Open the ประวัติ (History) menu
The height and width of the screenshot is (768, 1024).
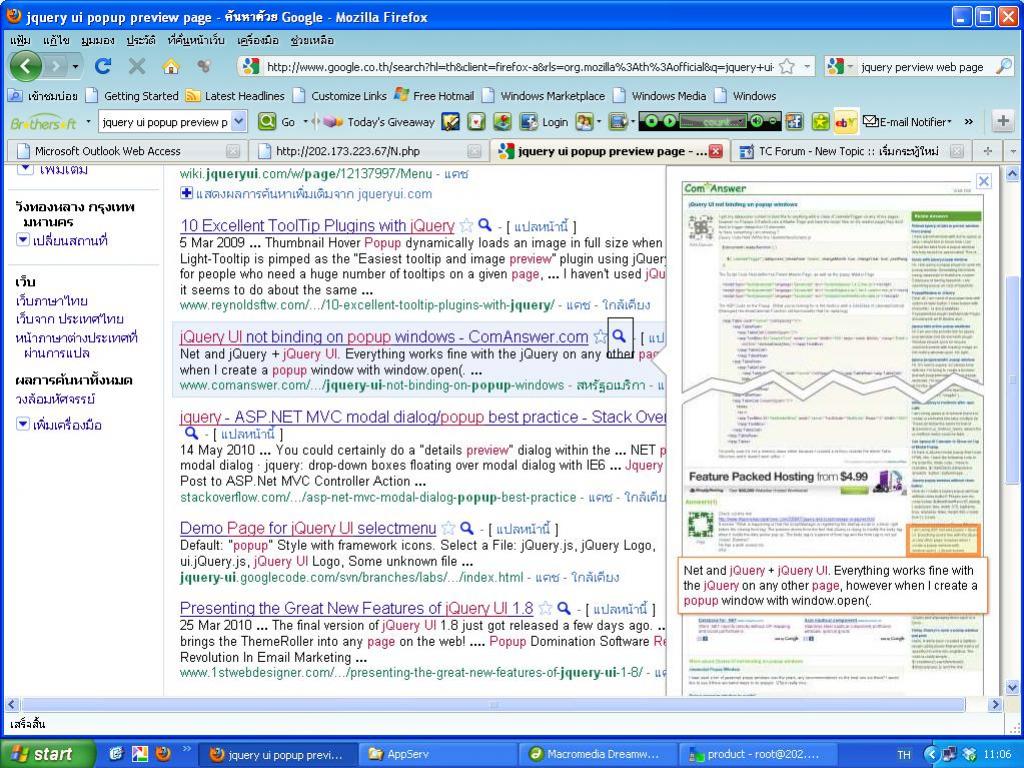[141, 40]
